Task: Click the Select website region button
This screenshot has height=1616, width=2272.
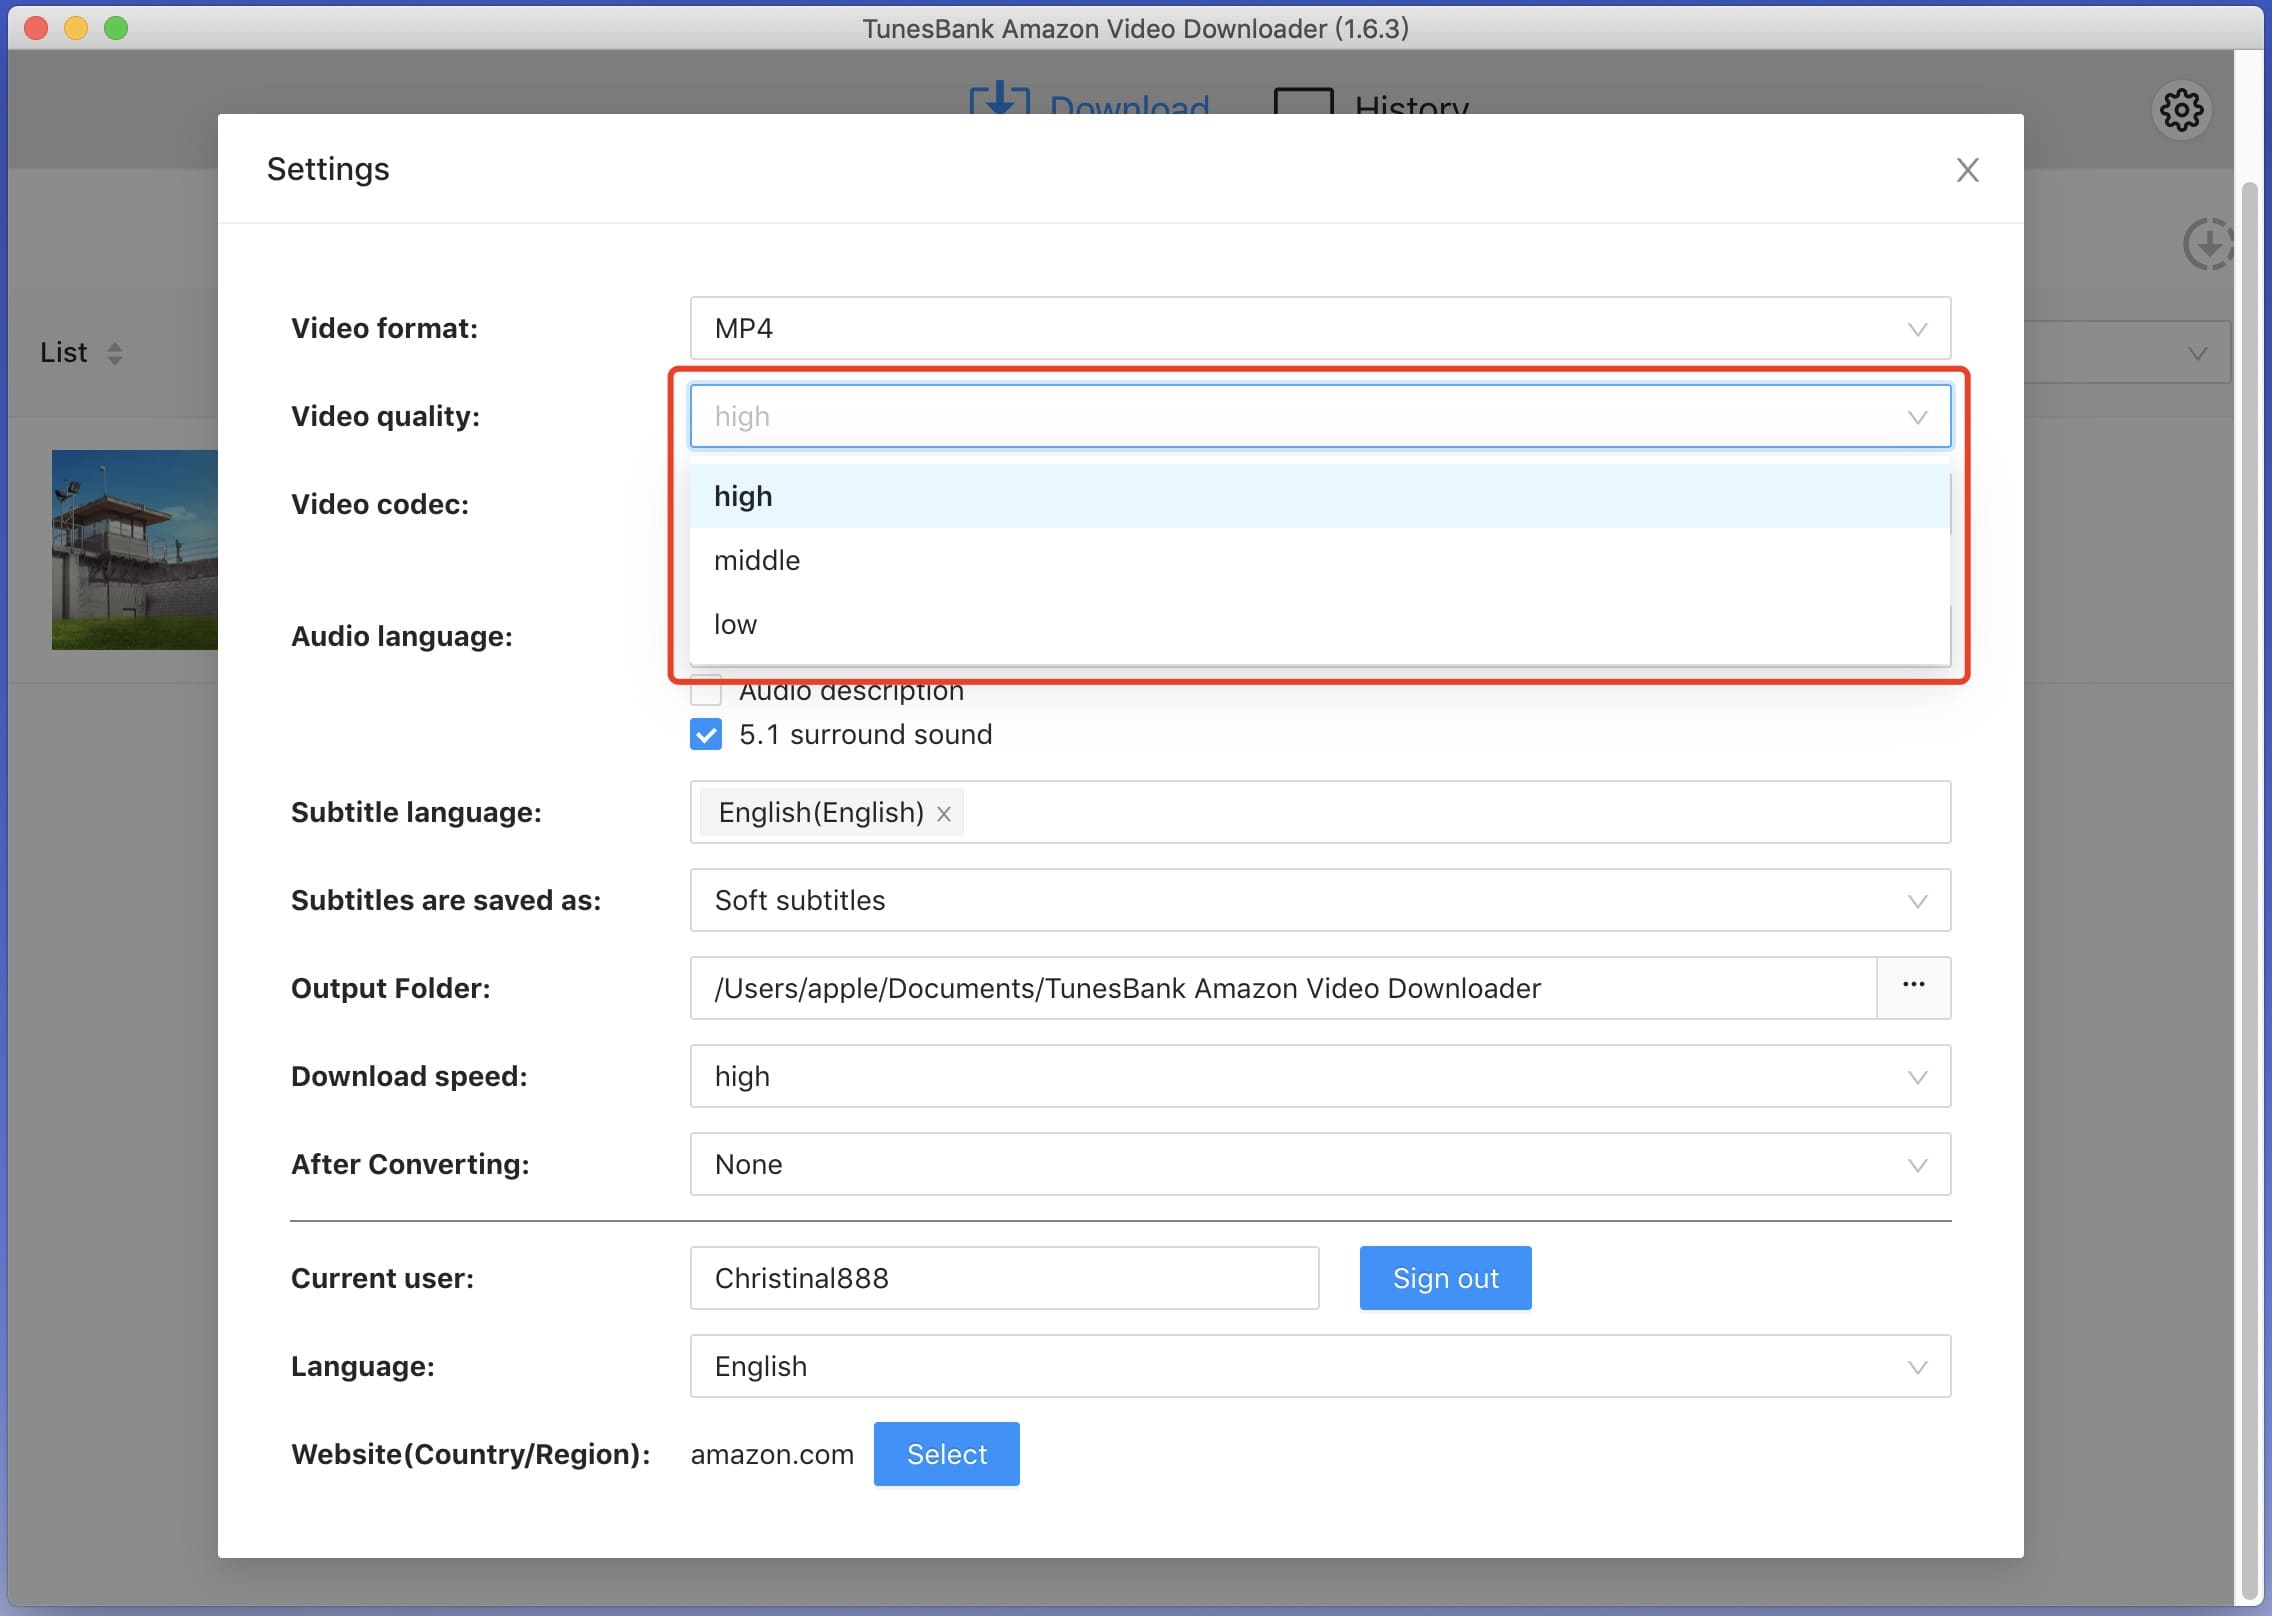Action: click(946, 1454)
